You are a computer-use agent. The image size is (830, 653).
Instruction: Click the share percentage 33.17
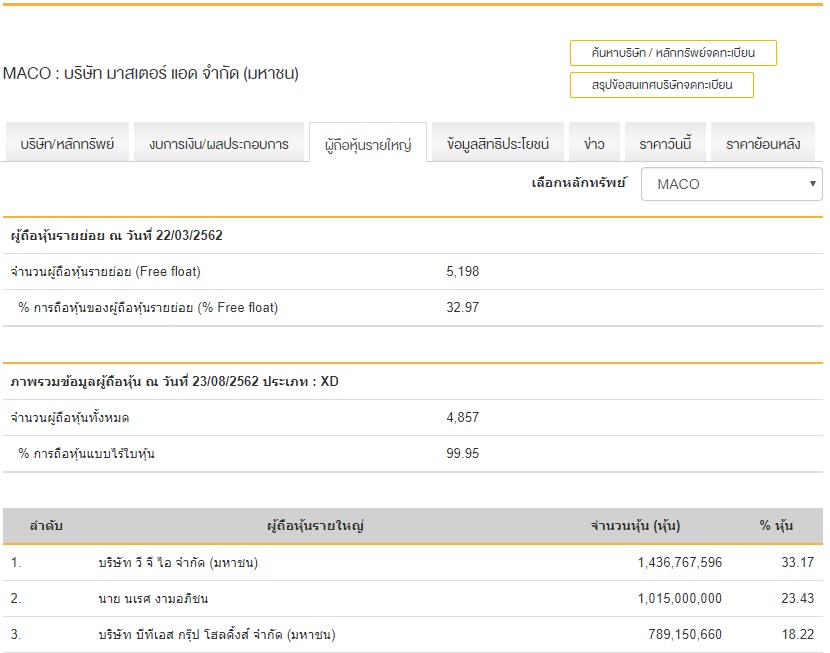(798, 563)
